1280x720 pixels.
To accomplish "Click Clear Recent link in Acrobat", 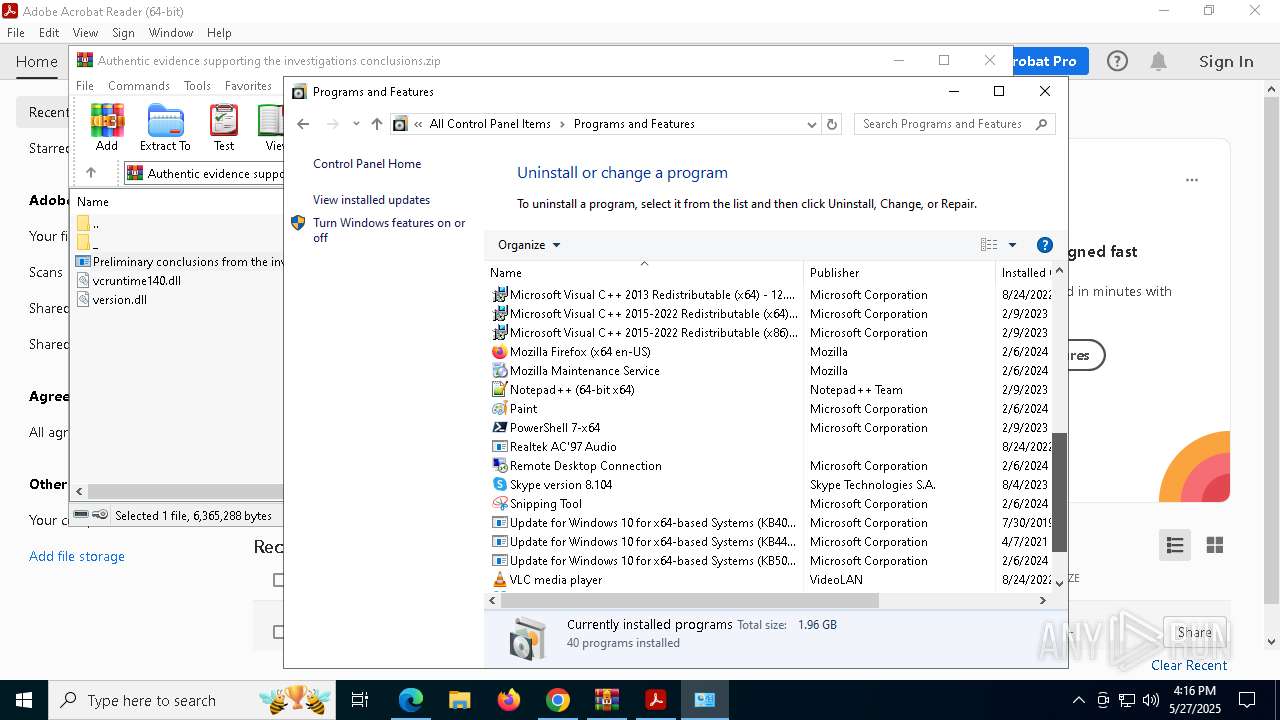I will [1189, 665].
